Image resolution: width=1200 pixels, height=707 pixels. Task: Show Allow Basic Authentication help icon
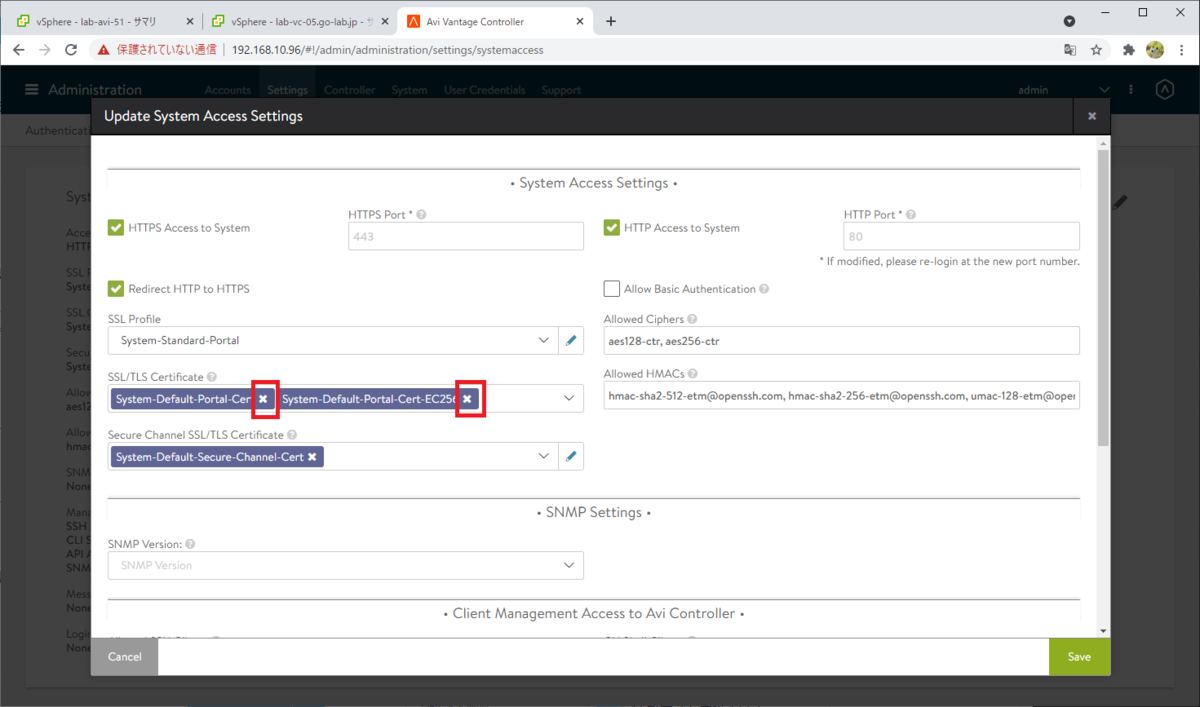click(764, 289)
